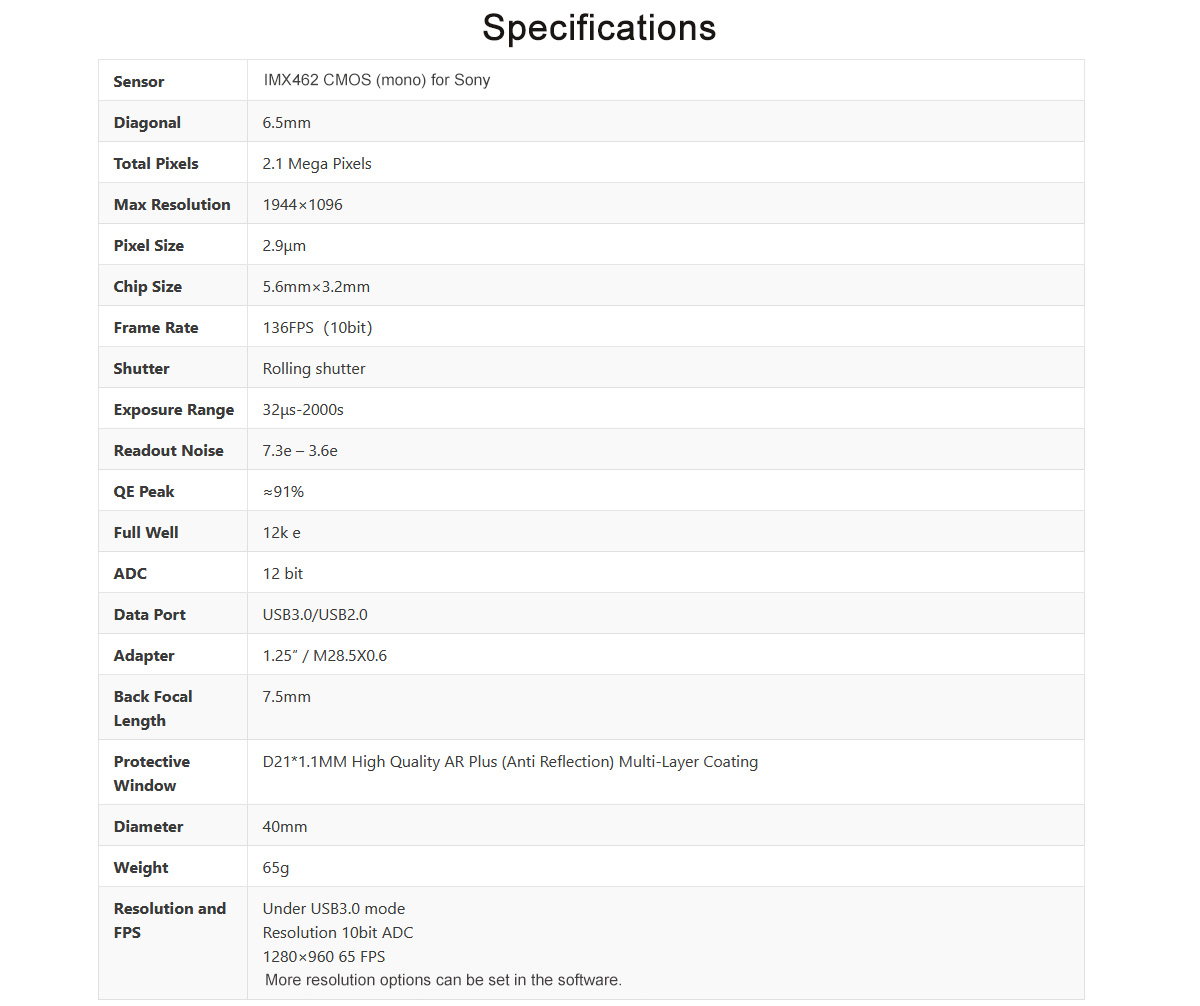Click the 65g weight value
The height and width of the screenshot is (1006, 1200).
click(276, 868)
